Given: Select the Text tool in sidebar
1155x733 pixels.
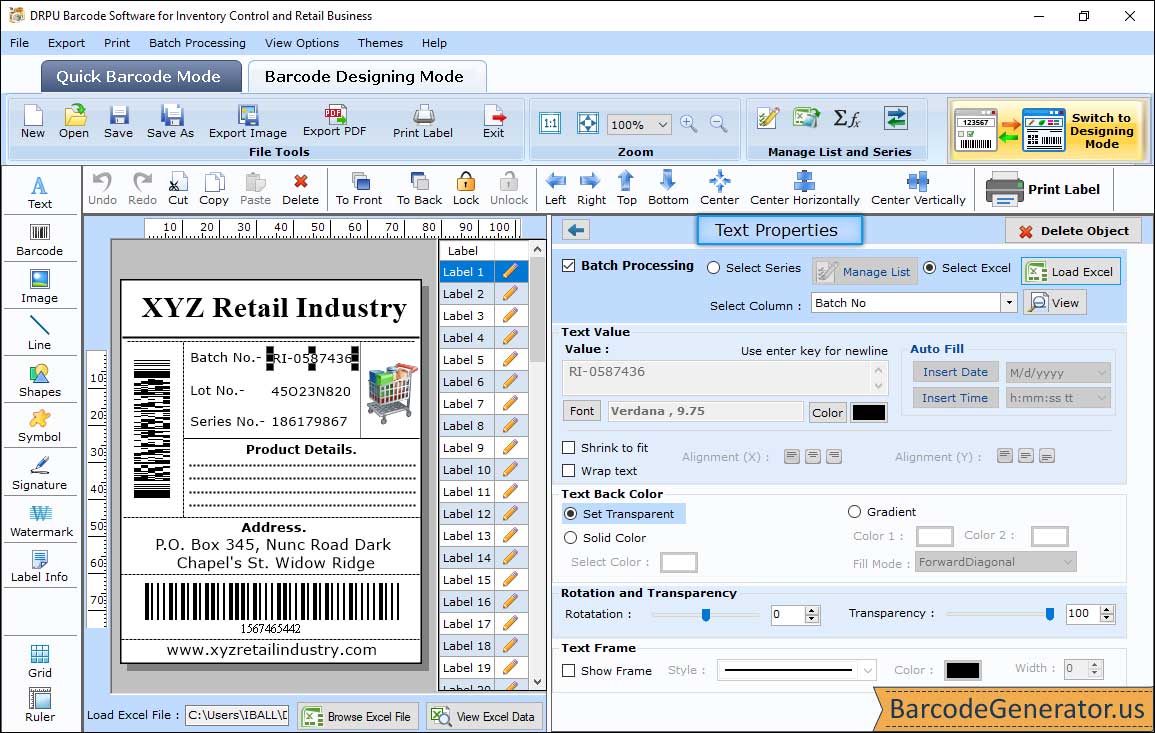Looking at the screenshot, I should [40, 193].
